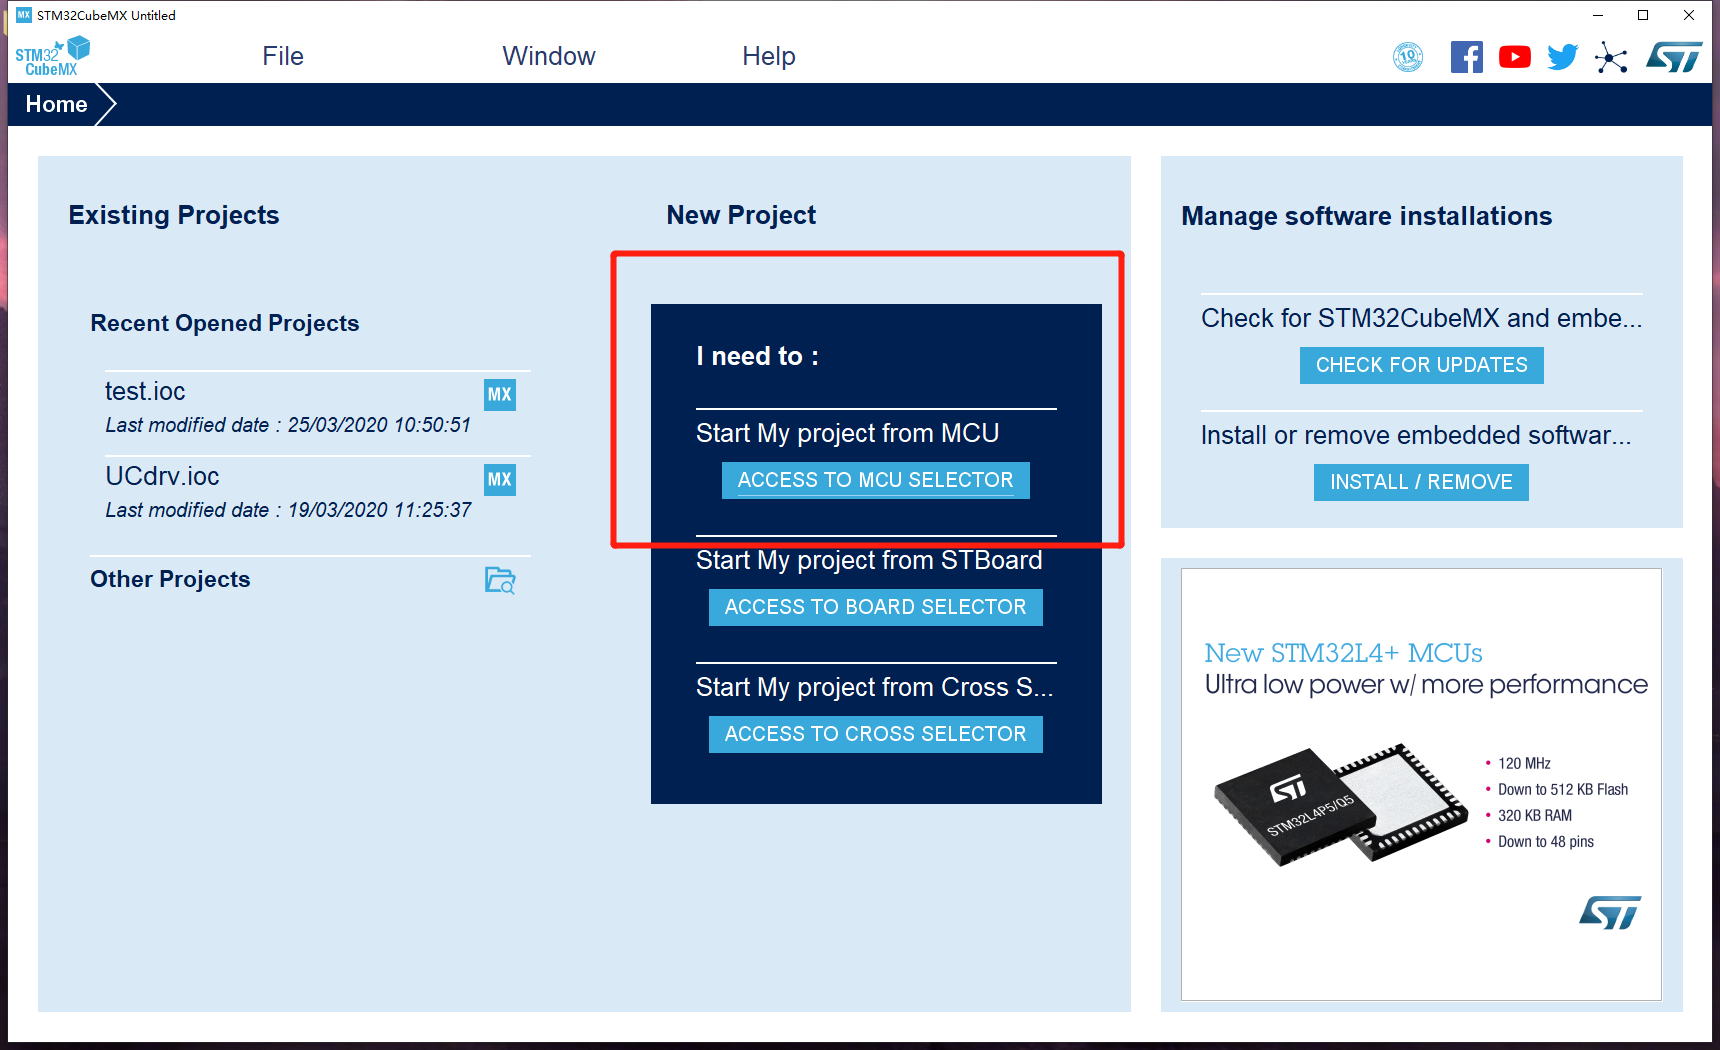The image size is (1720, 1050).
Task: Click UCdrv.ioc last modified date text
Action: click(x=288, y=510)
